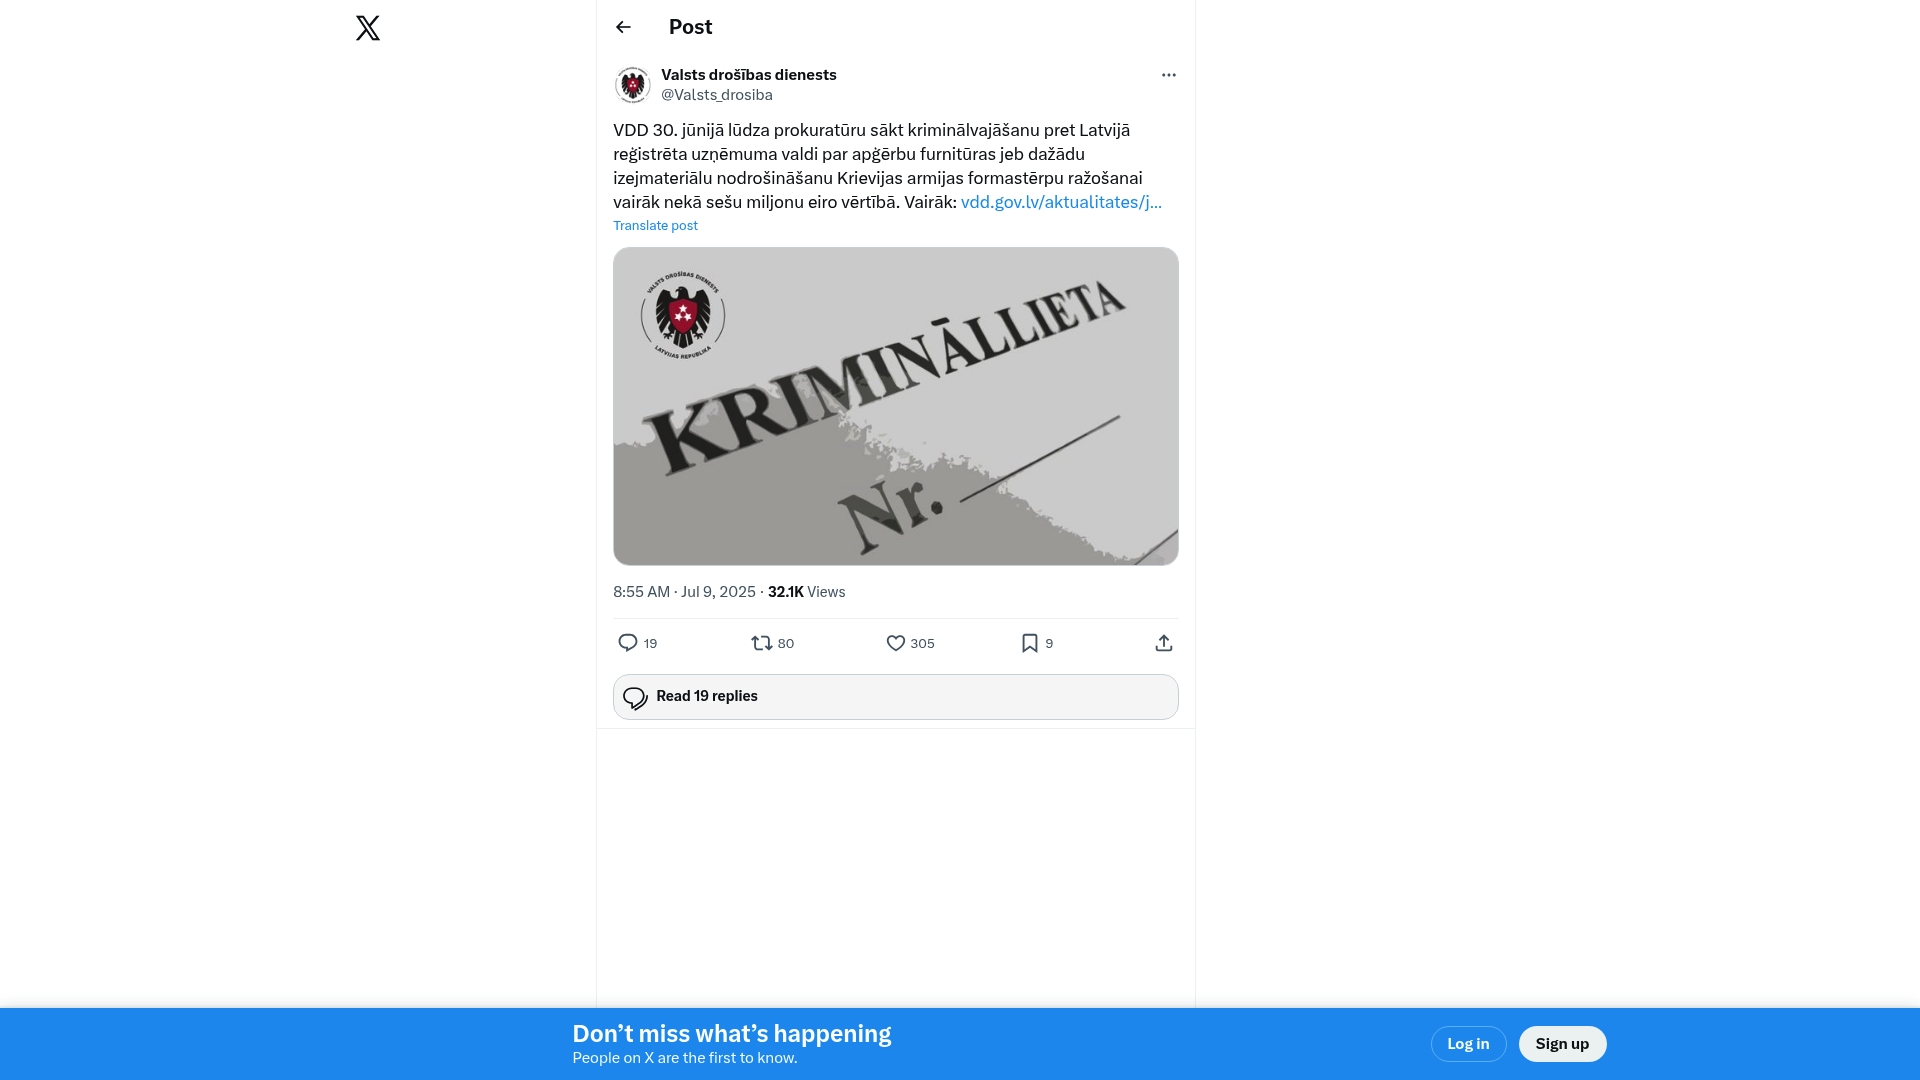Bookmark the post
The height and width of the screenshot is (1080, 1920).
coord(1030,643)
